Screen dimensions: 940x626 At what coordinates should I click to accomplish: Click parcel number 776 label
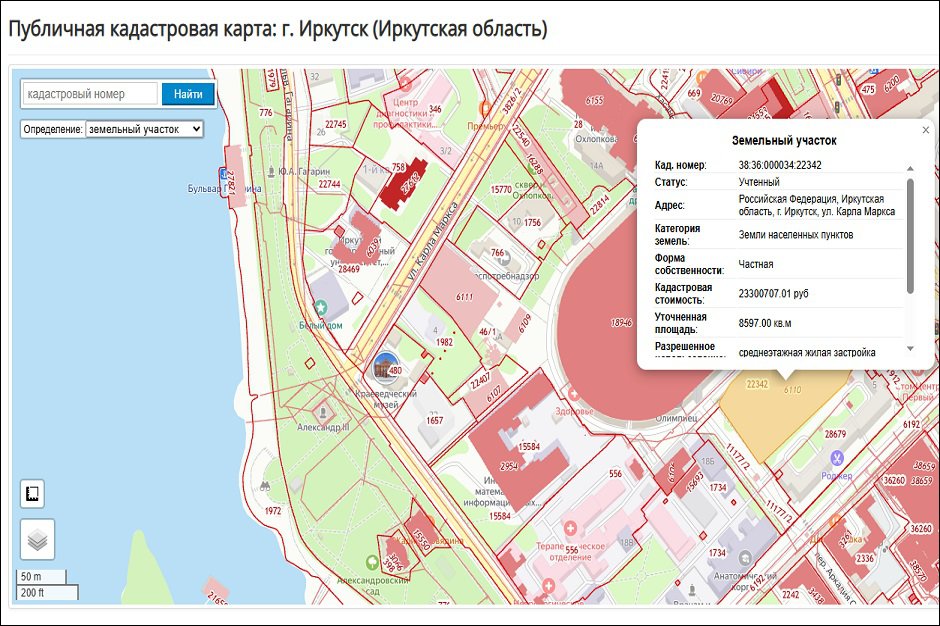[266, 112]
